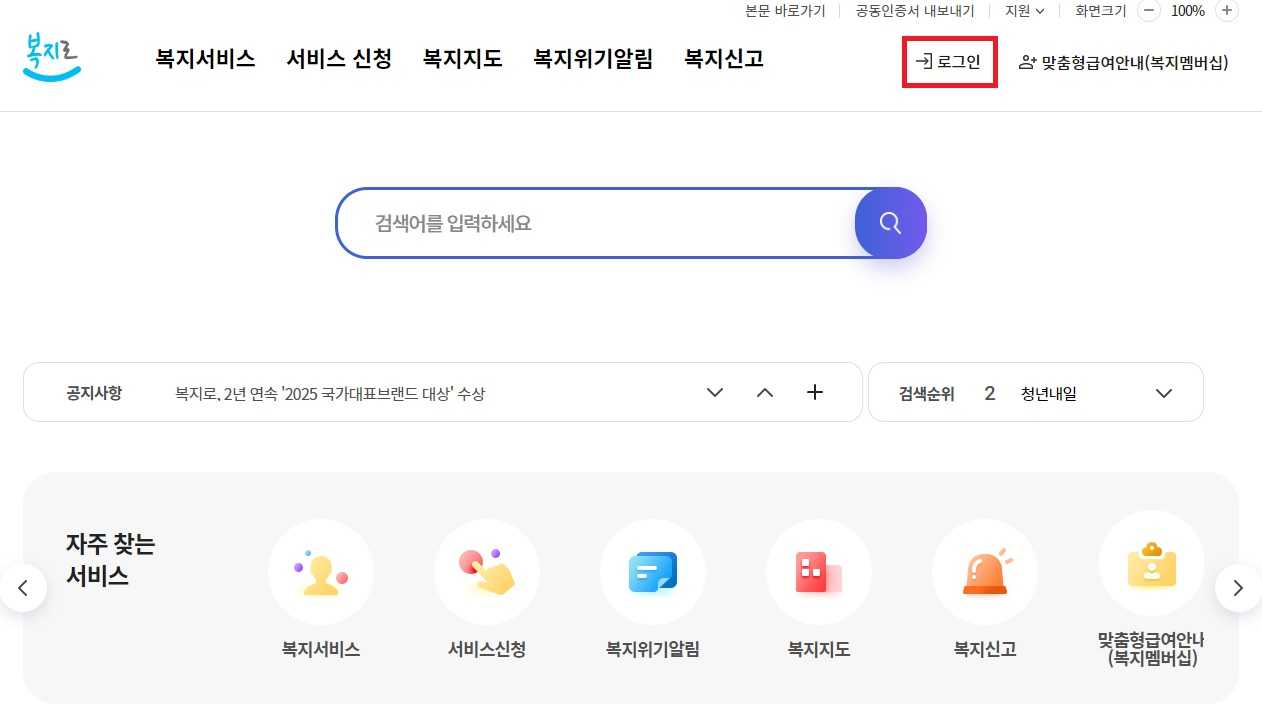The width and height of the screenshot is (1262, 706).
Task: Click the right carousel arrow for services
Action: click(1238, 588)
